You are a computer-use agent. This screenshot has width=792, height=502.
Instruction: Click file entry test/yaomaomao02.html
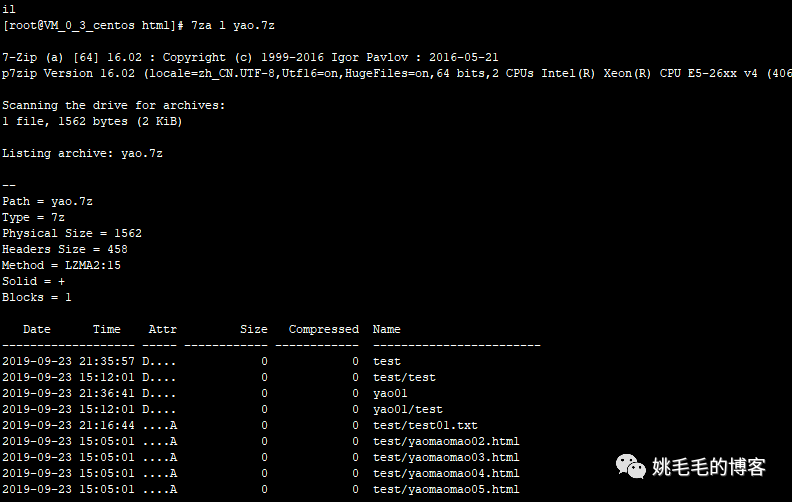tap(446, 441)
